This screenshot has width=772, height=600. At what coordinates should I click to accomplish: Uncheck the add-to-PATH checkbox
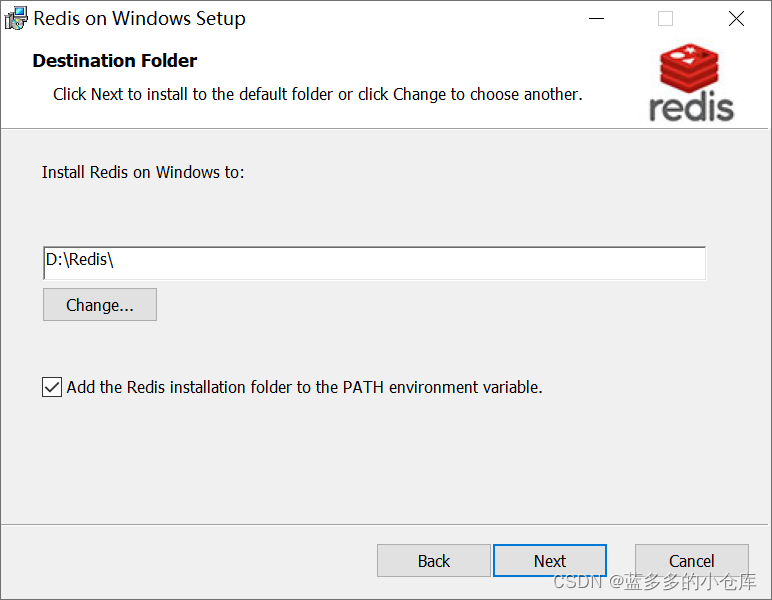click(52, 387)
